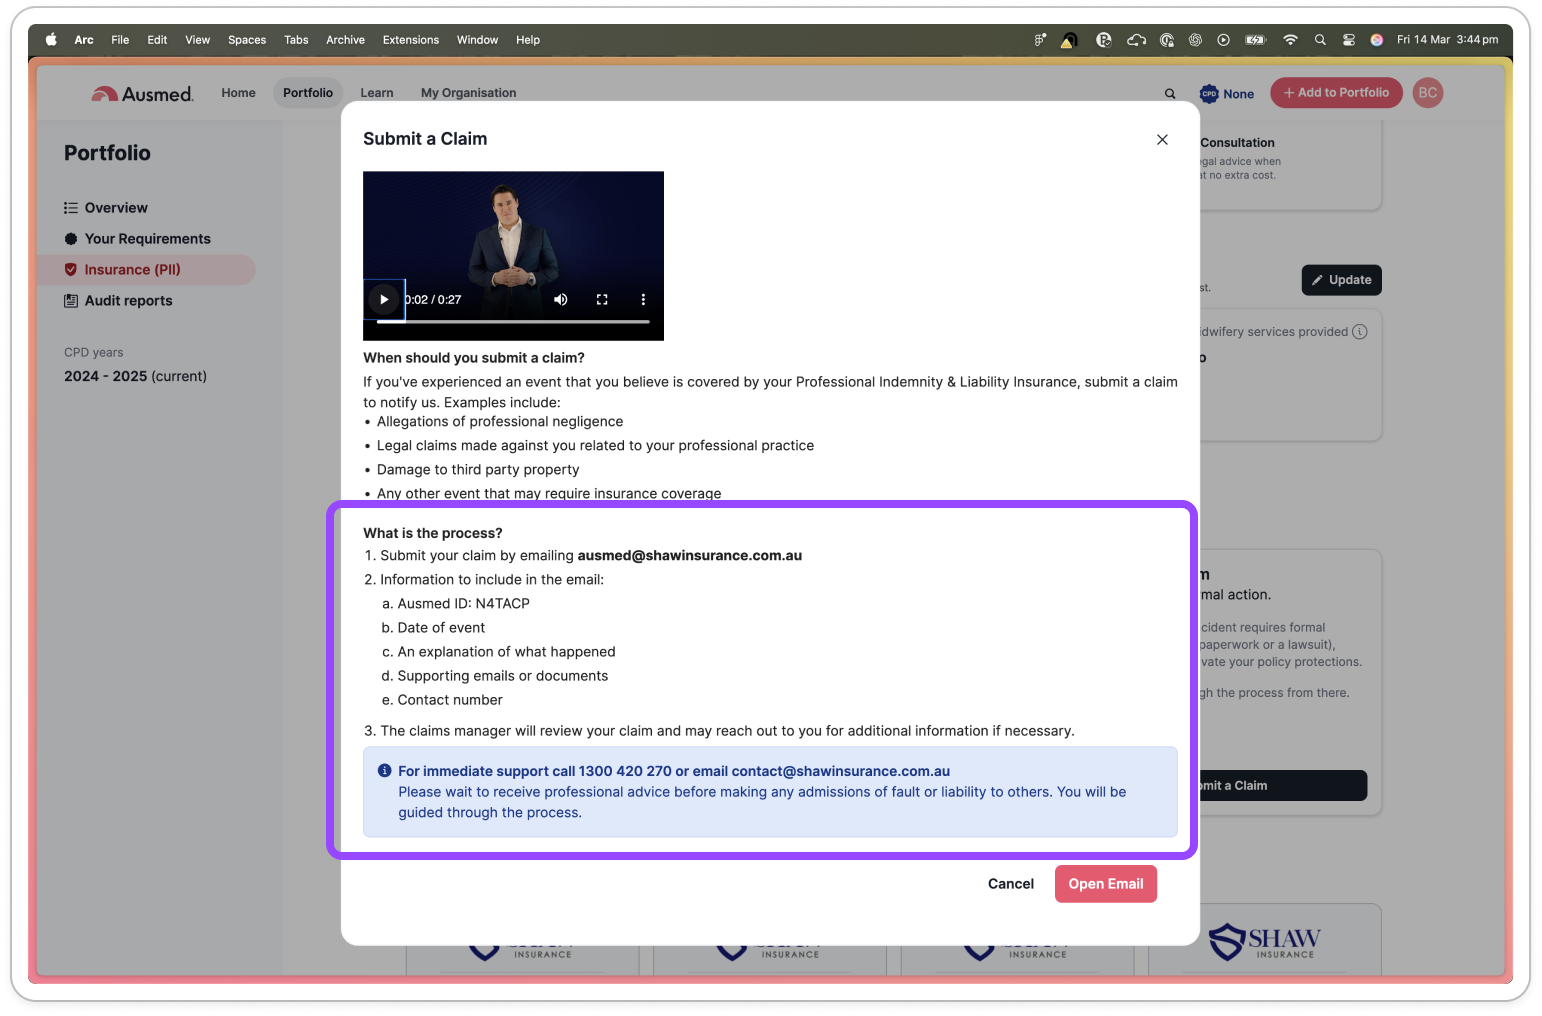Open the Edit menu
This screenshot has height=1016, width=1542.
[157, 40]
